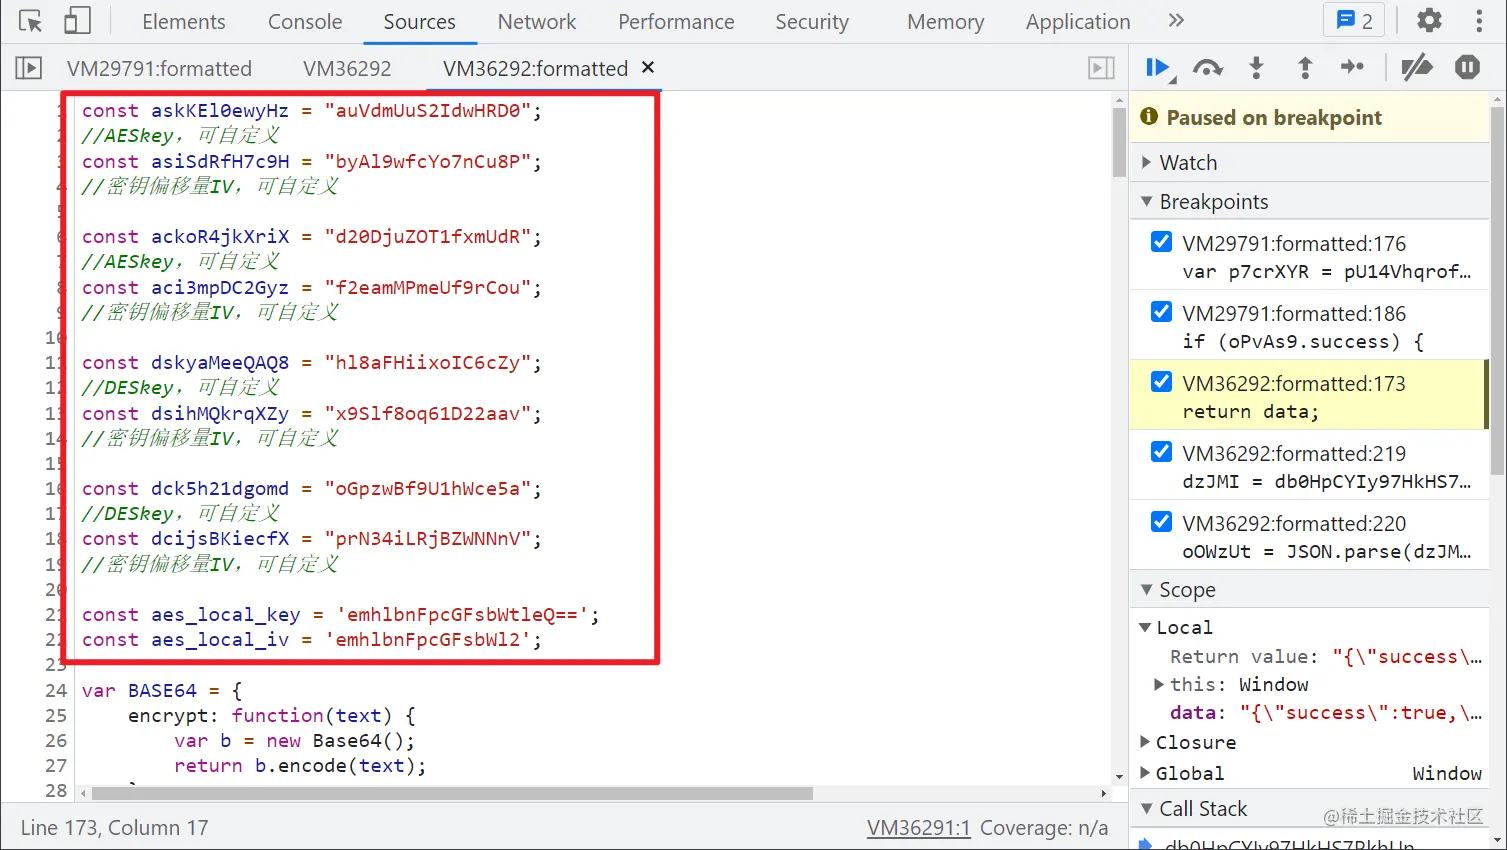Image resolution: width=1507 pixels, height=850 pixels.
Task: Uncheck breakpoint VM29791:formatted:186
Action: [1161, 312]
